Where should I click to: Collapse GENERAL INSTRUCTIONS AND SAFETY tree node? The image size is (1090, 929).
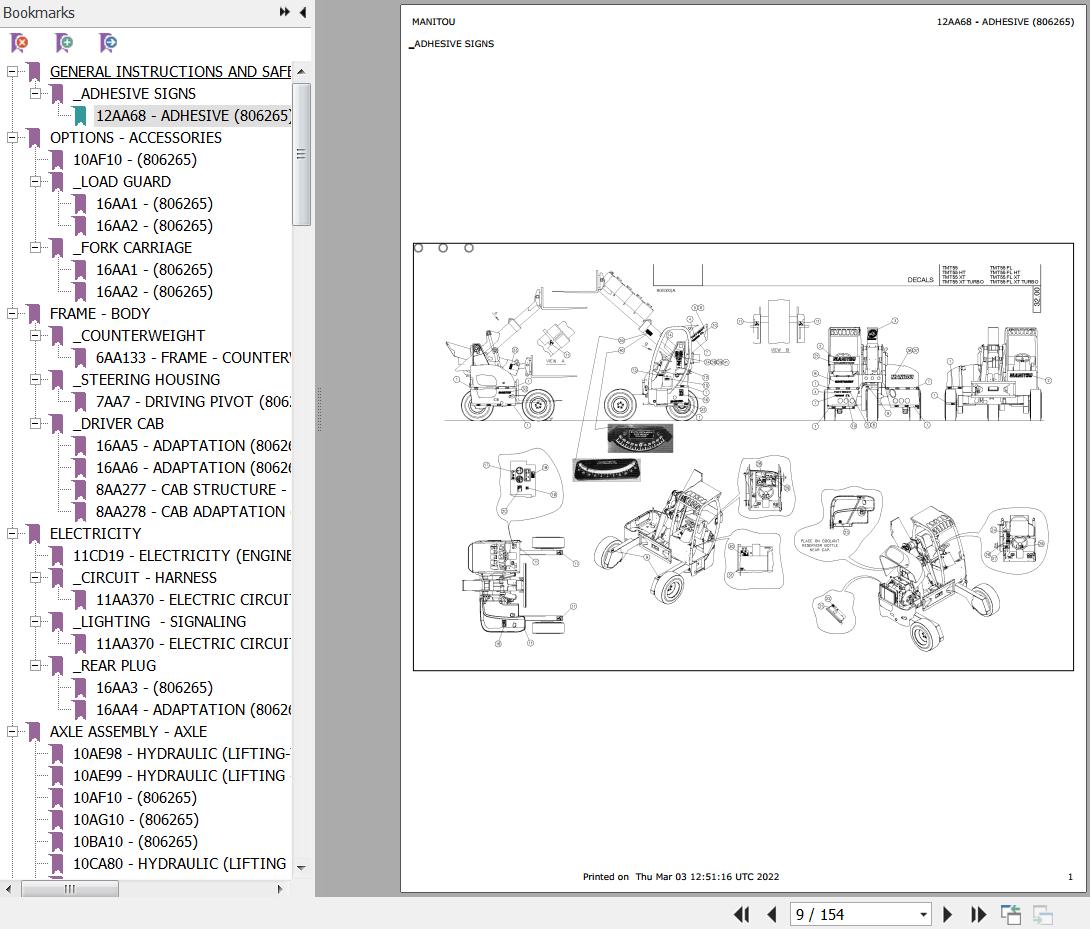[x=13, y=71]
